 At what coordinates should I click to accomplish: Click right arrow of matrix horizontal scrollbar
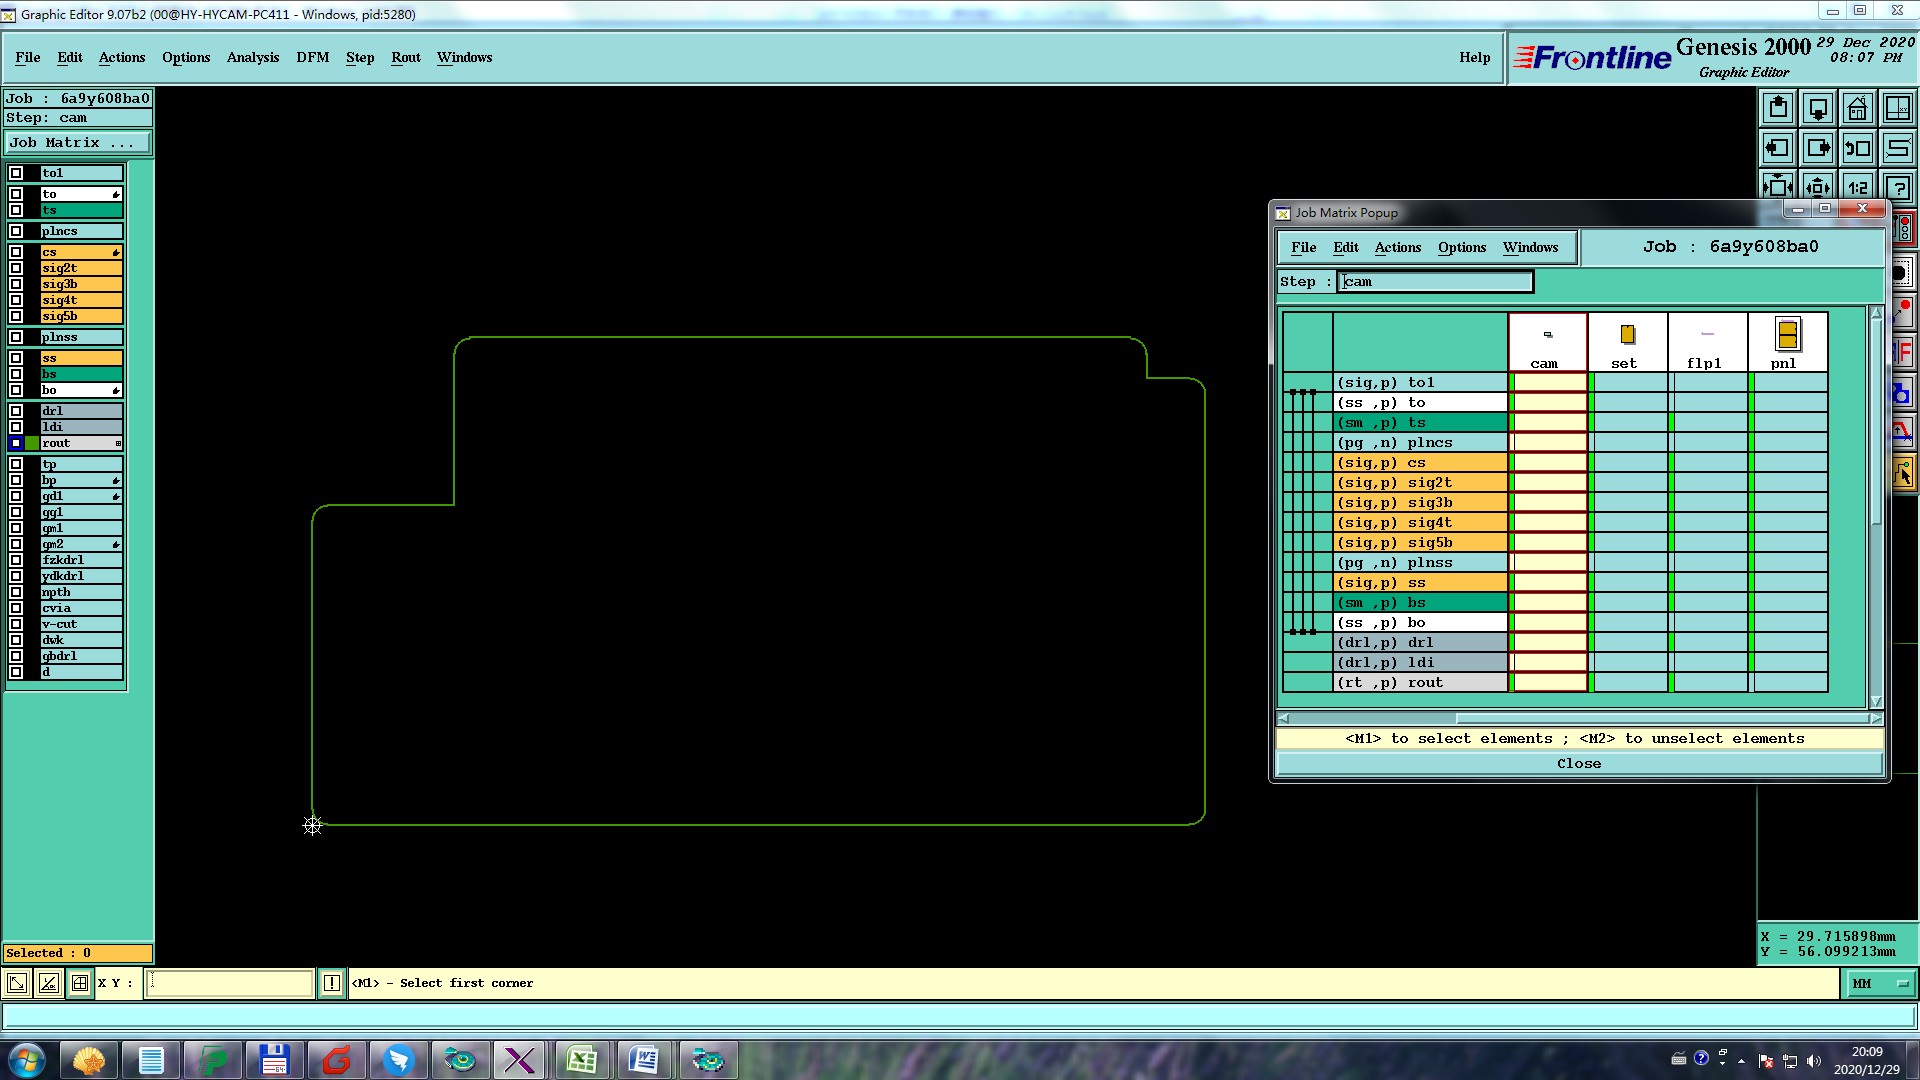point(1875,718)
